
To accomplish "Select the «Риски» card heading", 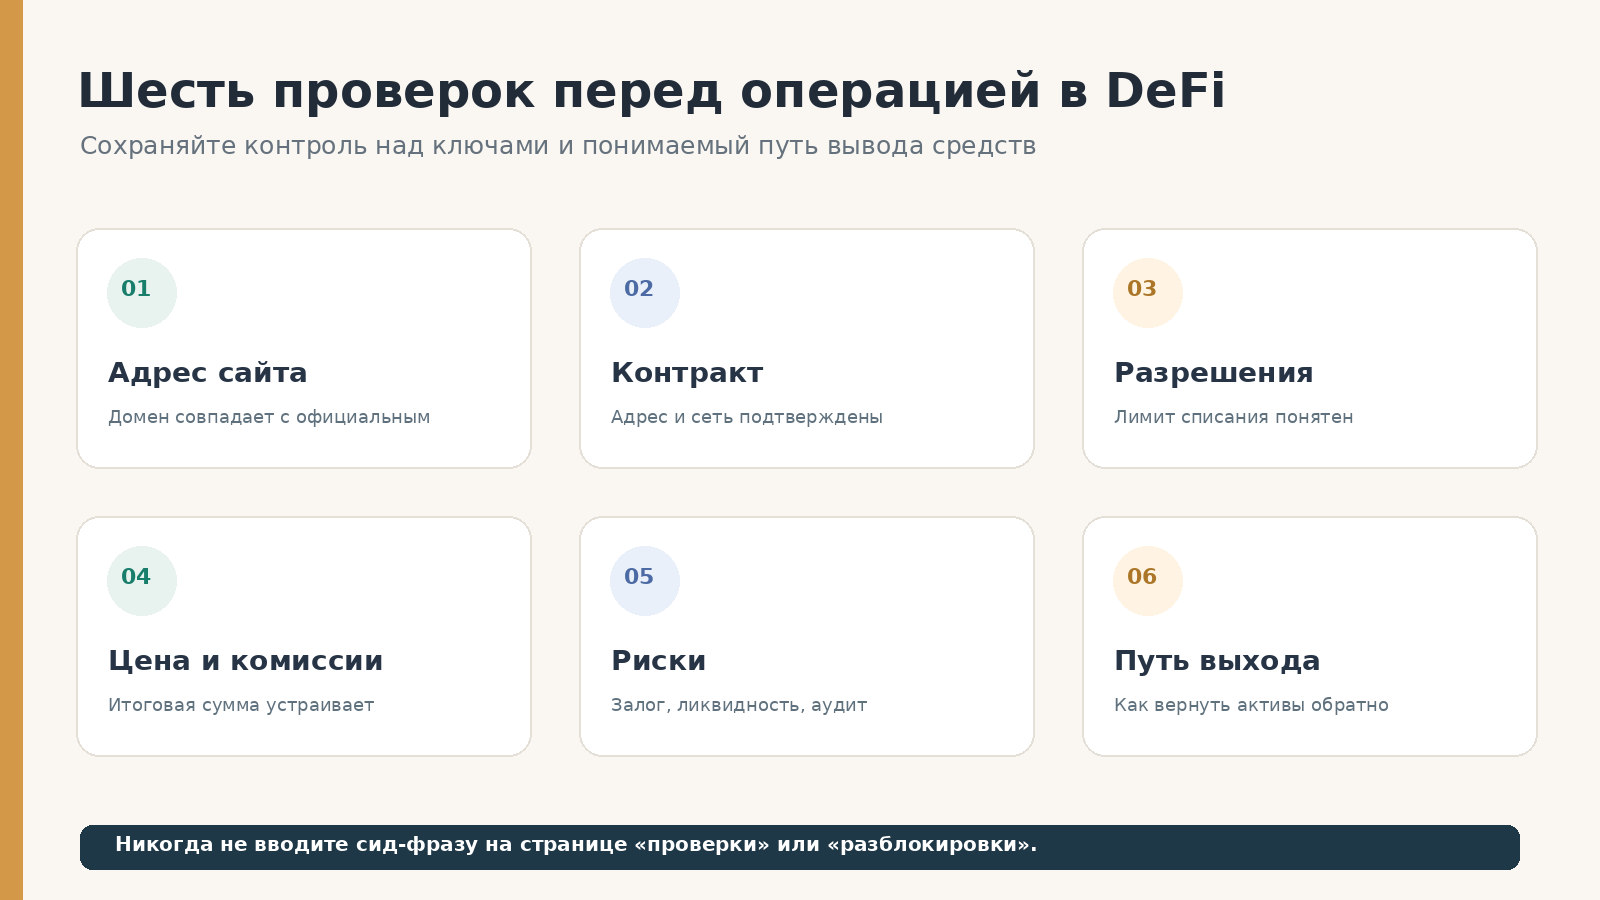I will pyautogui.click(x=659, y=661).
